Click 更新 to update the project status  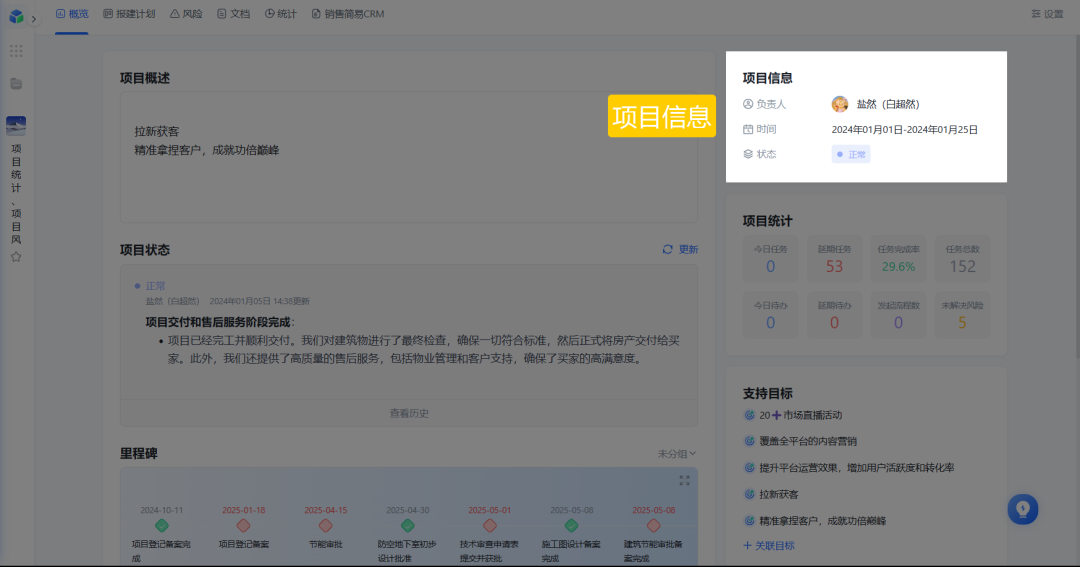coord(681,249)
